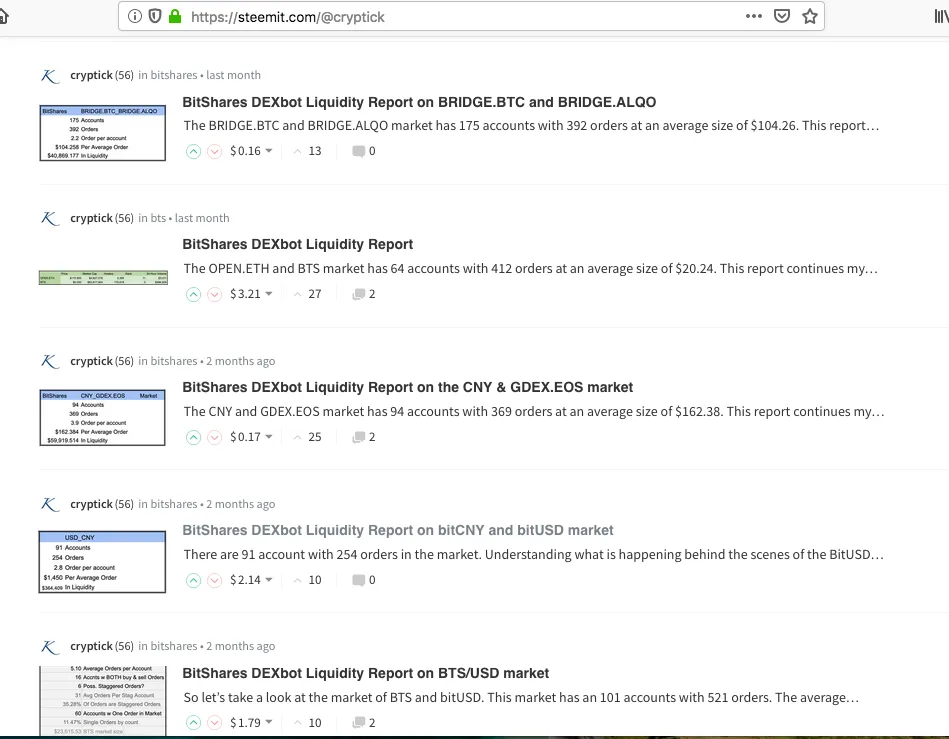Downvote the BRIDGE.BTC and BRIDGE.ALQO post

pyautogui.click(x=214, y=151)
